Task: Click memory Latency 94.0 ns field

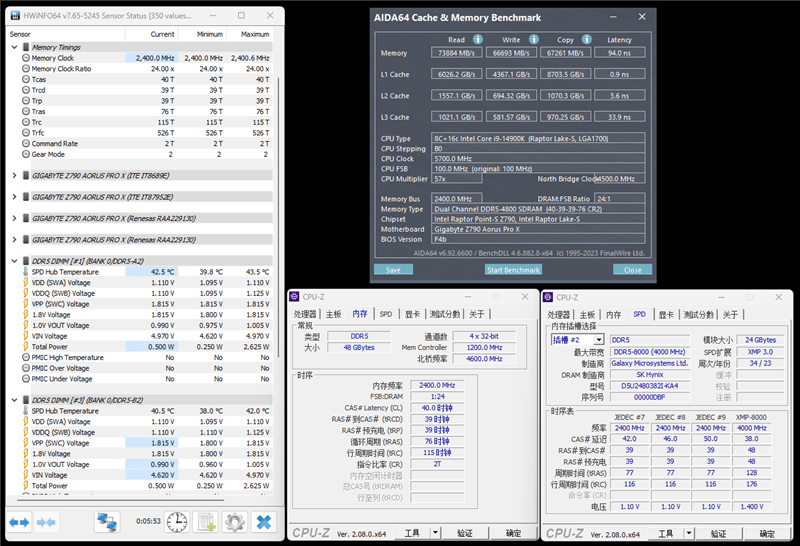Action: click(619, 53)
